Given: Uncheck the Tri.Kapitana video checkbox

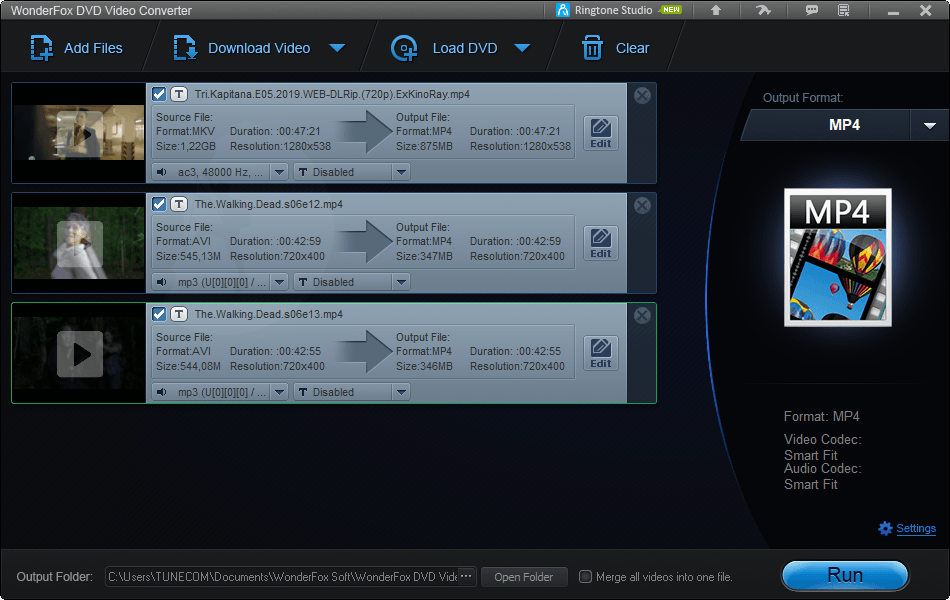Looking at the screenshot, I should 159,94.
